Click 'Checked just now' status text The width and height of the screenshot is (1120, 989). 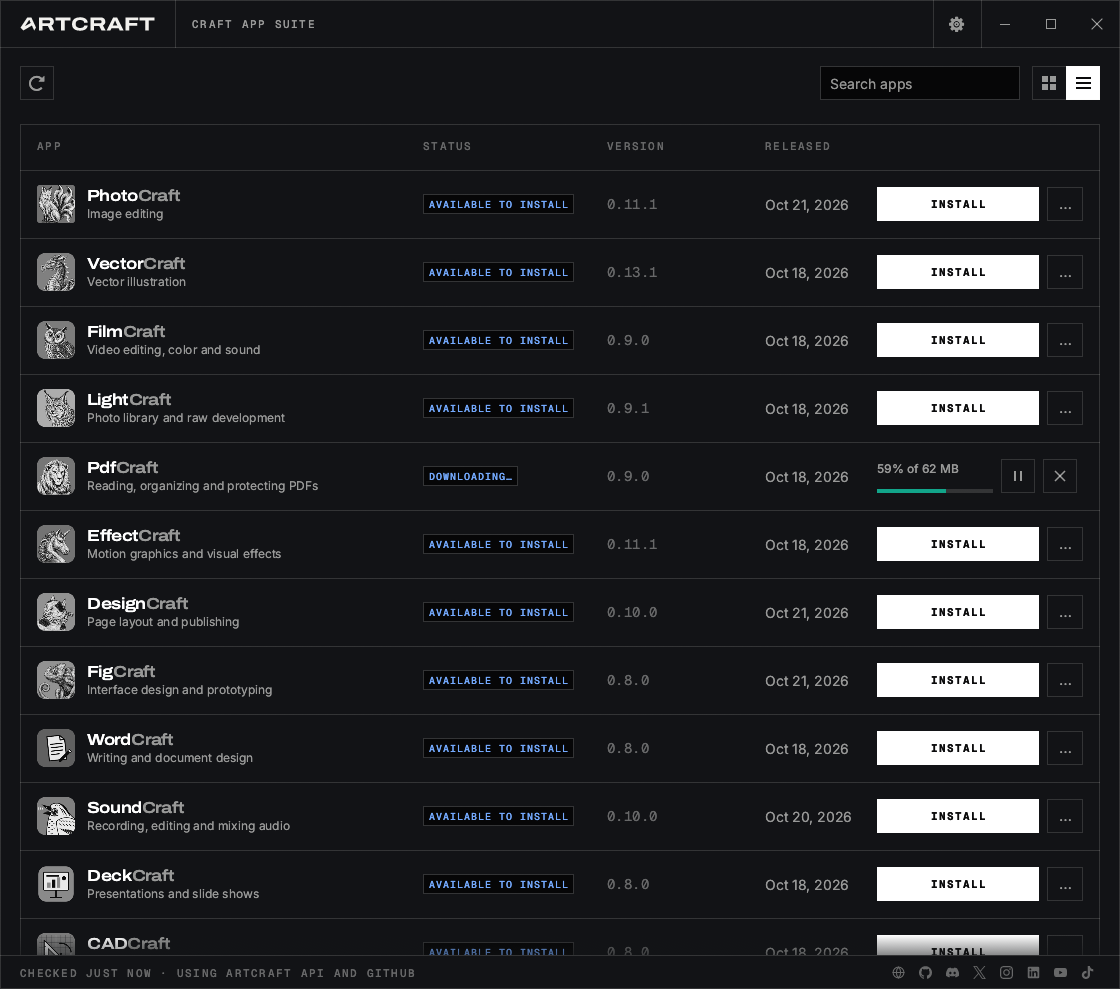86,973
